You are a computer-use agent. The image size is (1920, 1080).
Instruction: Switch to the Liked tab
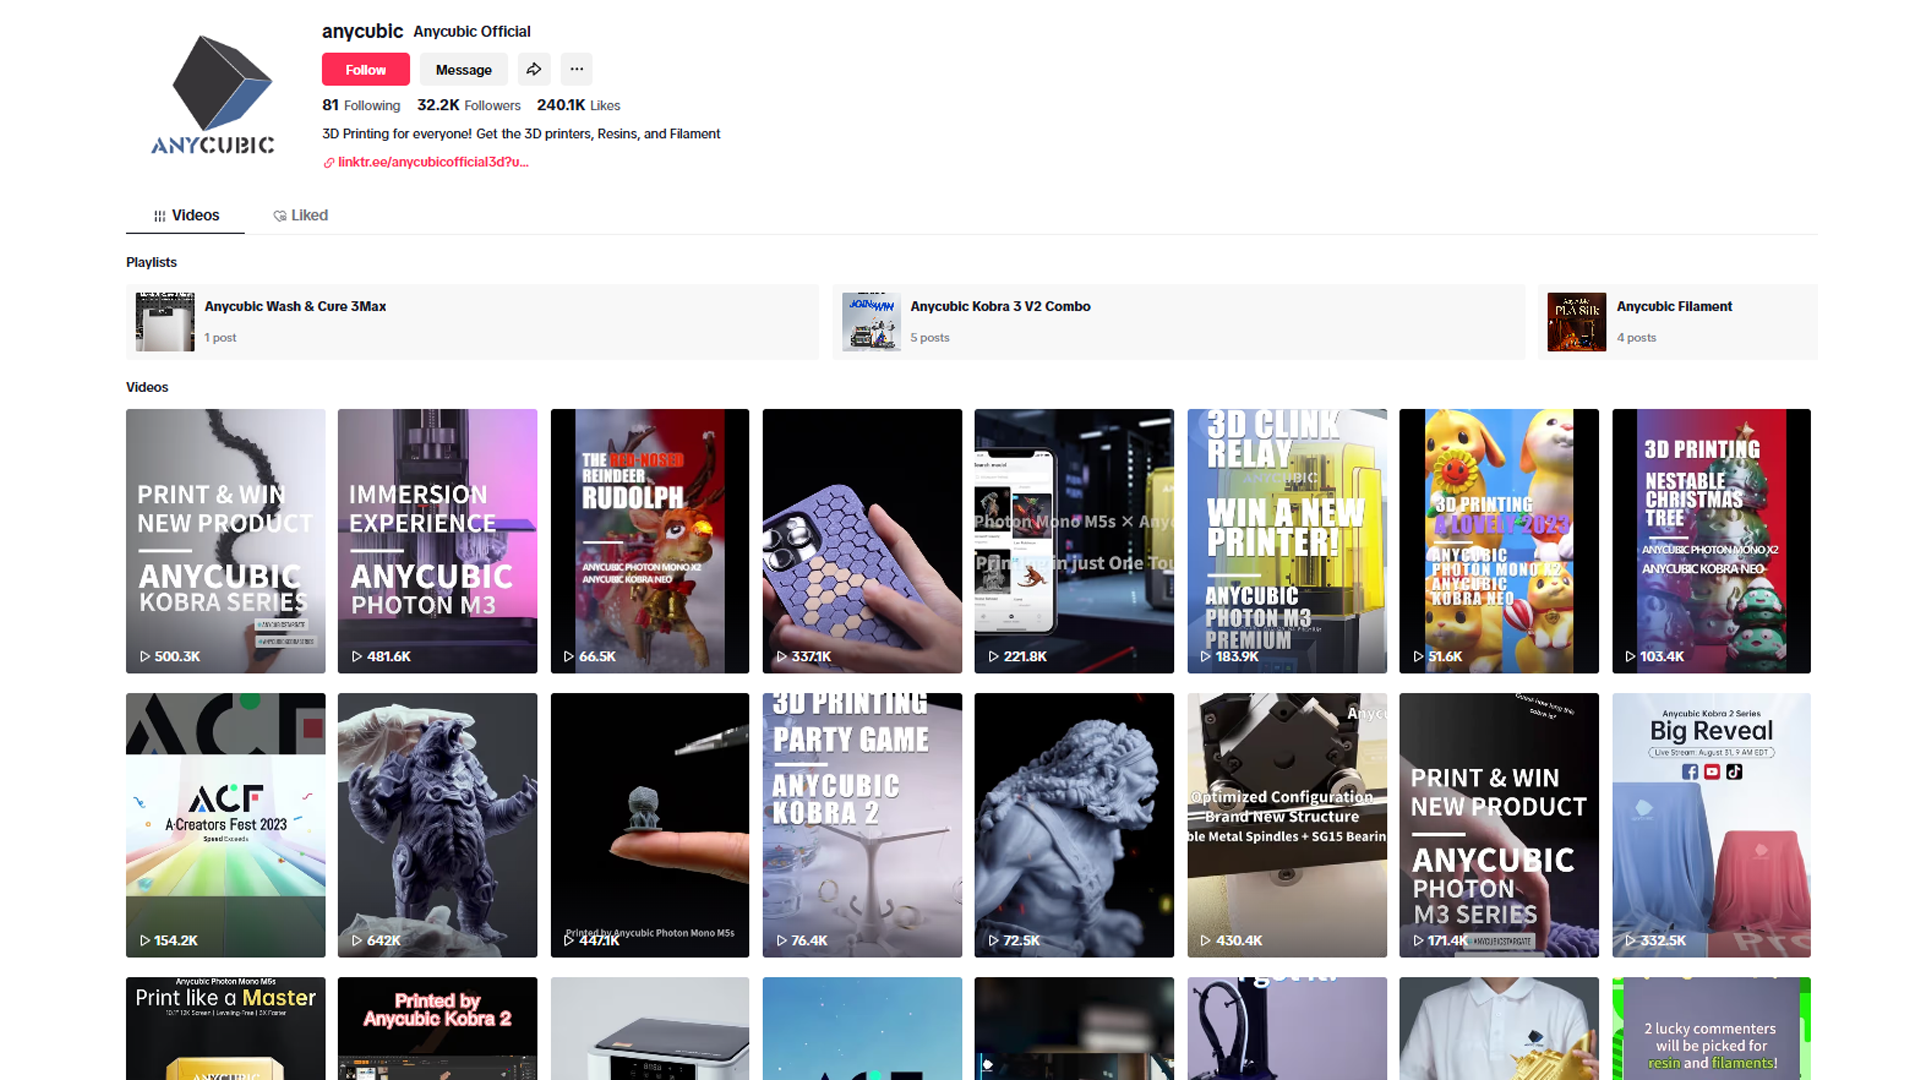(x=301, y=215)
